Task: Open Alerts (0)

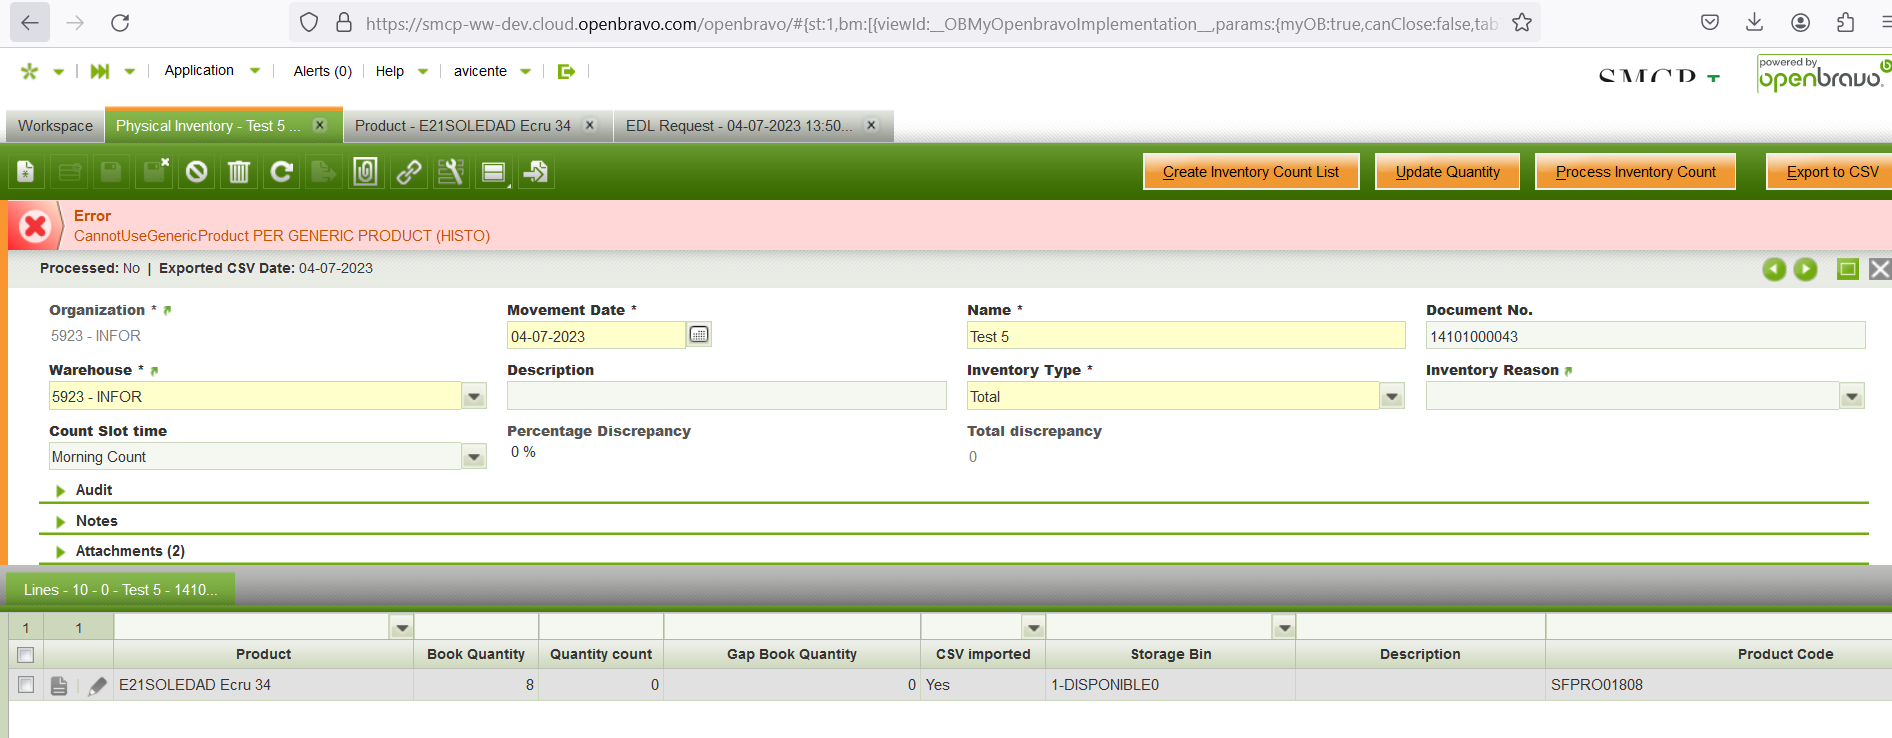Action: (x=322, y=71)
